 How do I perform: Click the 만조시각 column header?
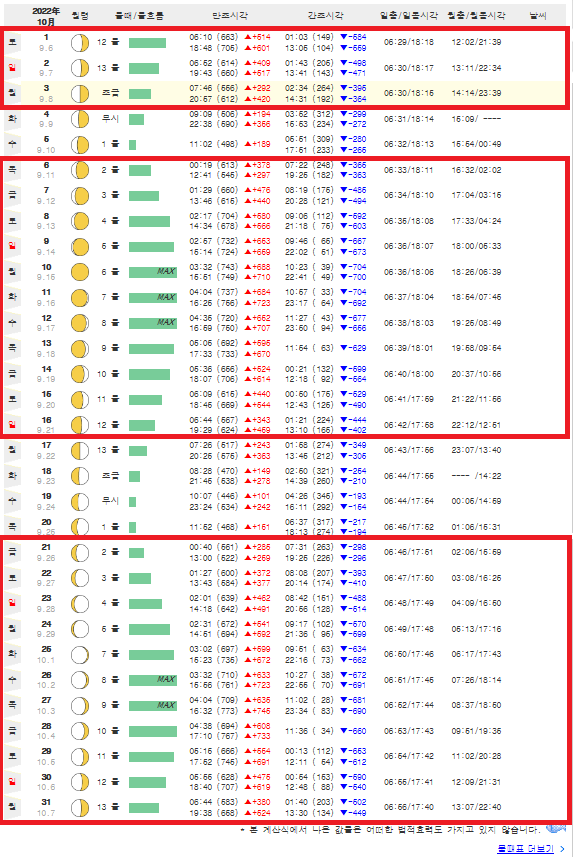(230, 16)
